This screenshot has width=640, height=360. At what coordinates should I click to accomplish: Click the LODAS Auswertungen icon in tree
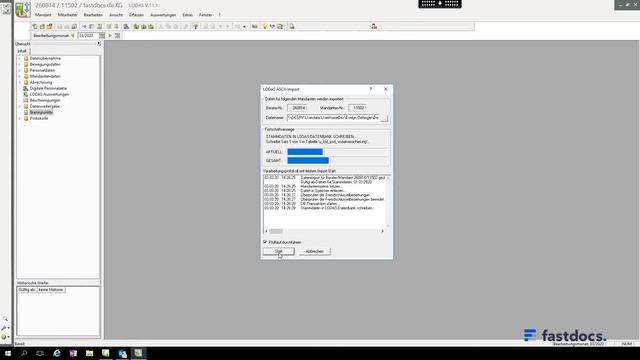26,94
